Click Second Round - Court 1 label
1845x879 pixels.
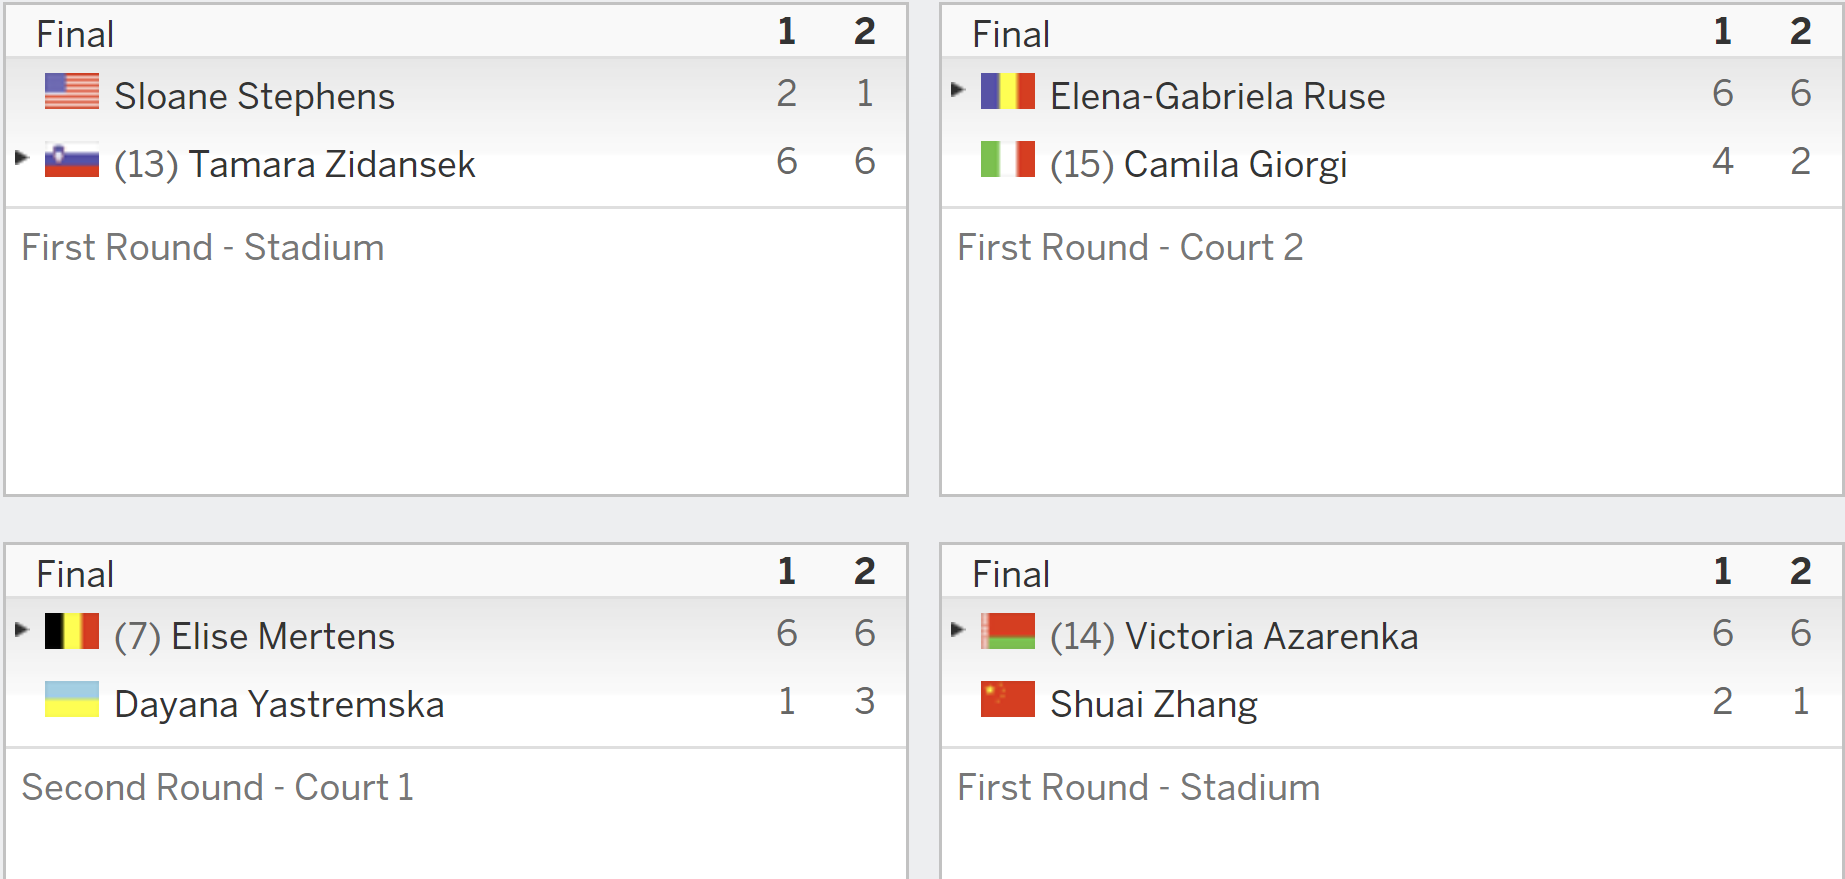tap(217, 787)
